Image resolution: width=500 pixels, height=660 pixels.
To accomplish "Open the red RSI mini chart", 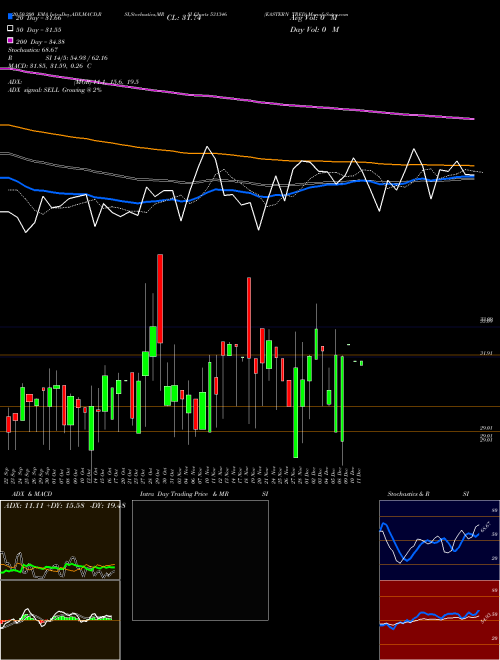I will [x=439, y=620].
